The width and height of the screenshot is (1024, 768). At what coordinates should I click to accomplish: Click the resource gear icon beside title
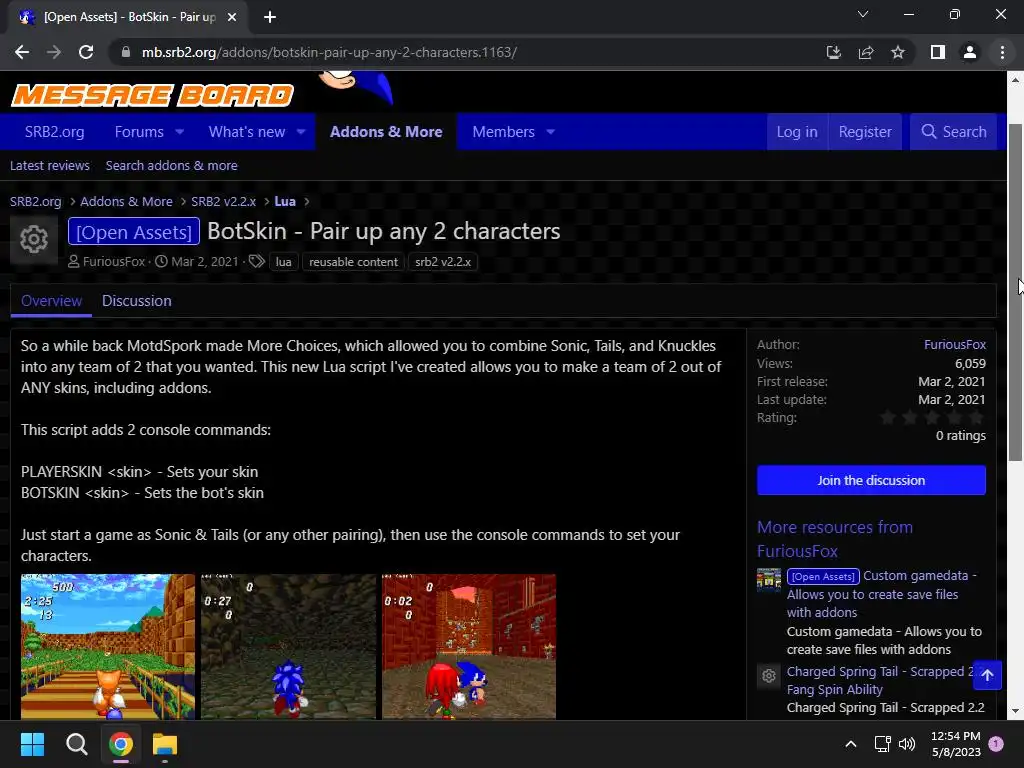coord(34,240)
